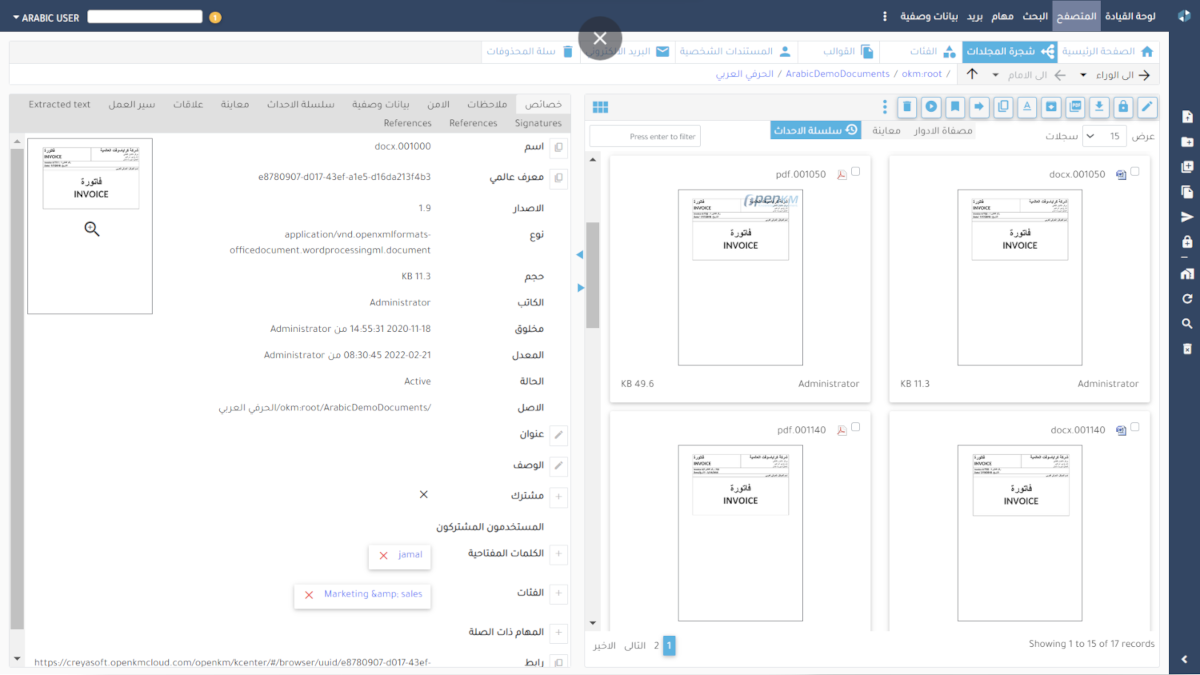
Task: Click the left-pointing splitter collapse arrow
Action: coord(580,255)
